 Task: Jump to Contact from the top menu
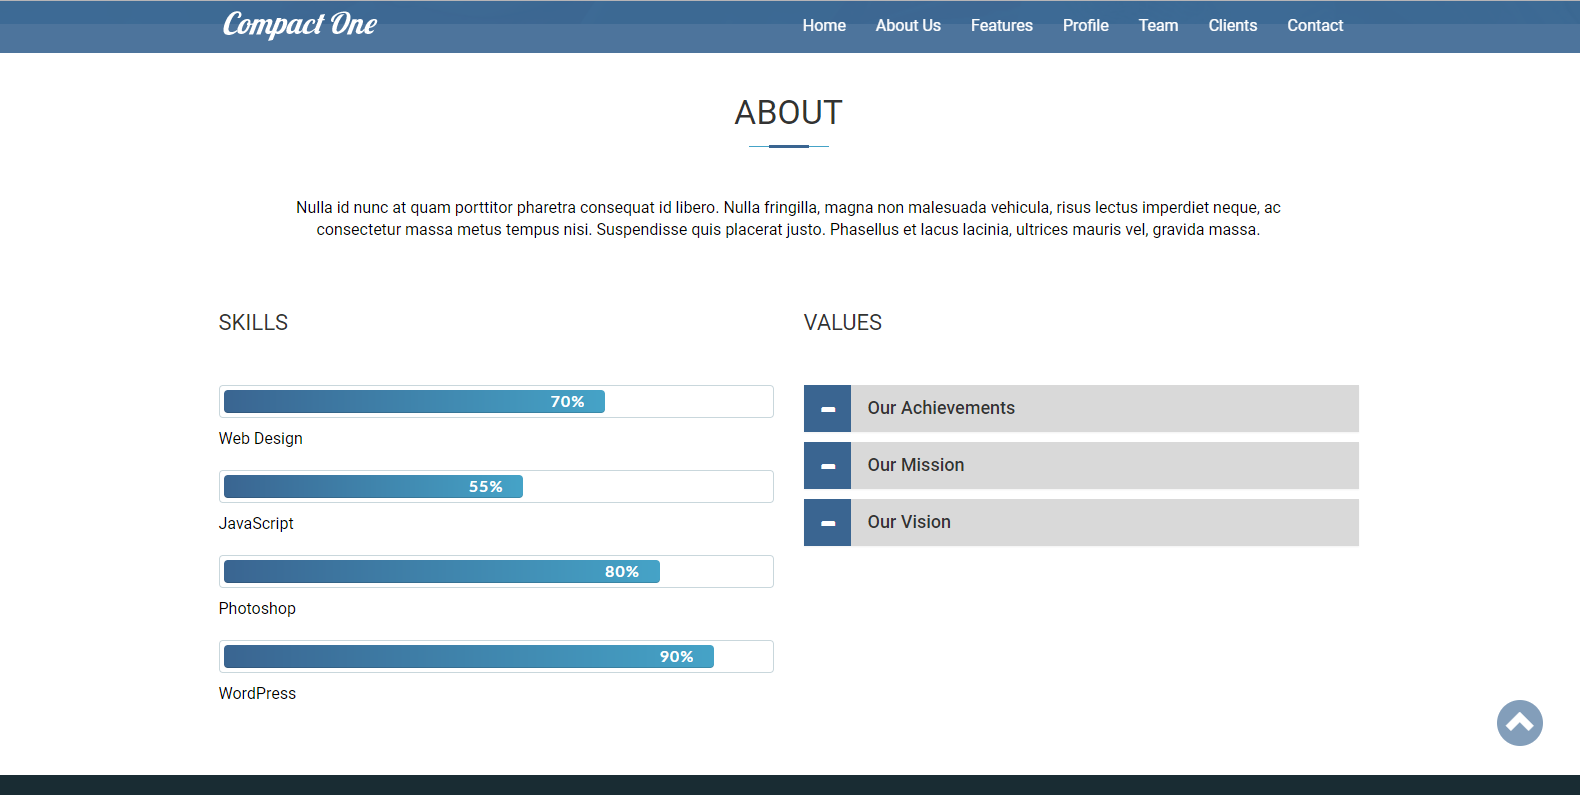tap(1314, 26)
